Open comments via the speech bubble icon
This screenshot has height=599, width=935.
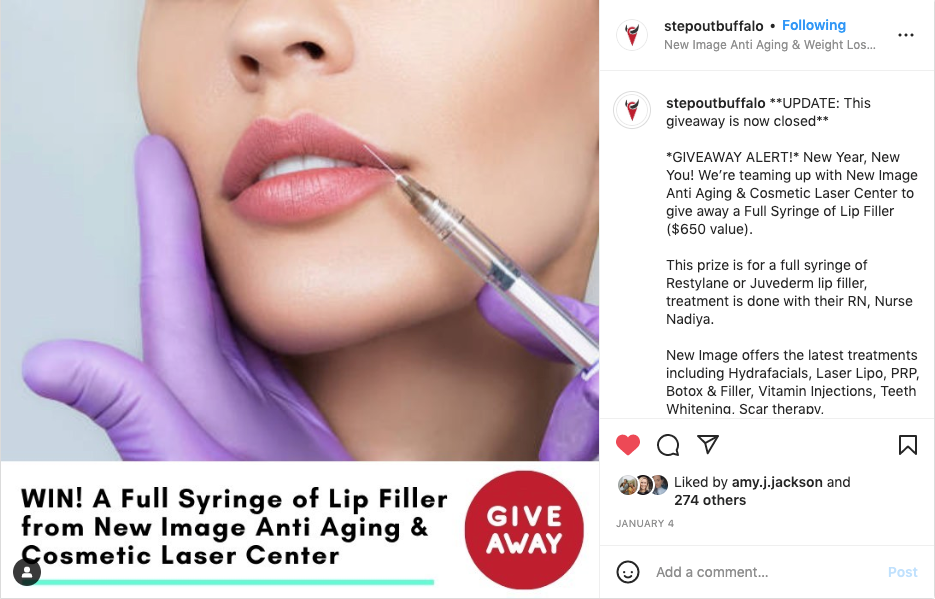click(668, 445)
